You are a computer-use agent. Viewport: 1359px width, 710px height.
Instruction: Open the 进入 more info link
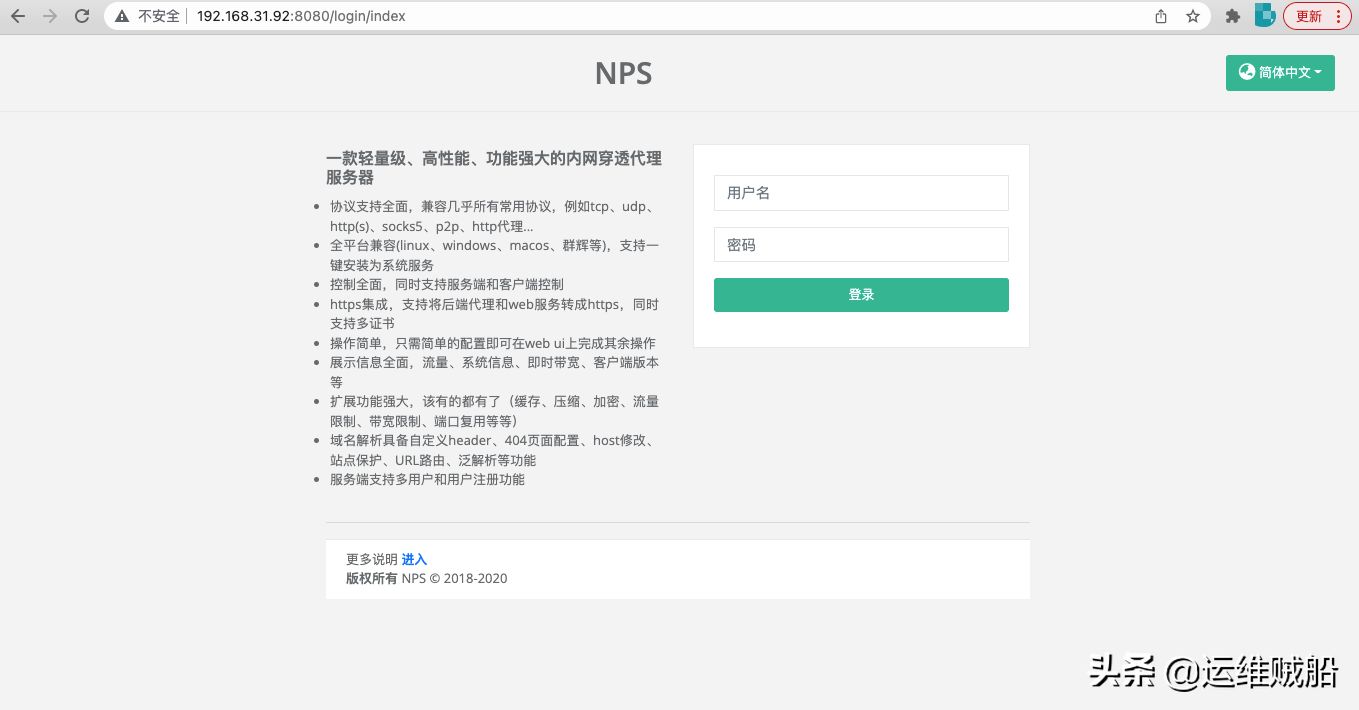[x=414, y=559]
